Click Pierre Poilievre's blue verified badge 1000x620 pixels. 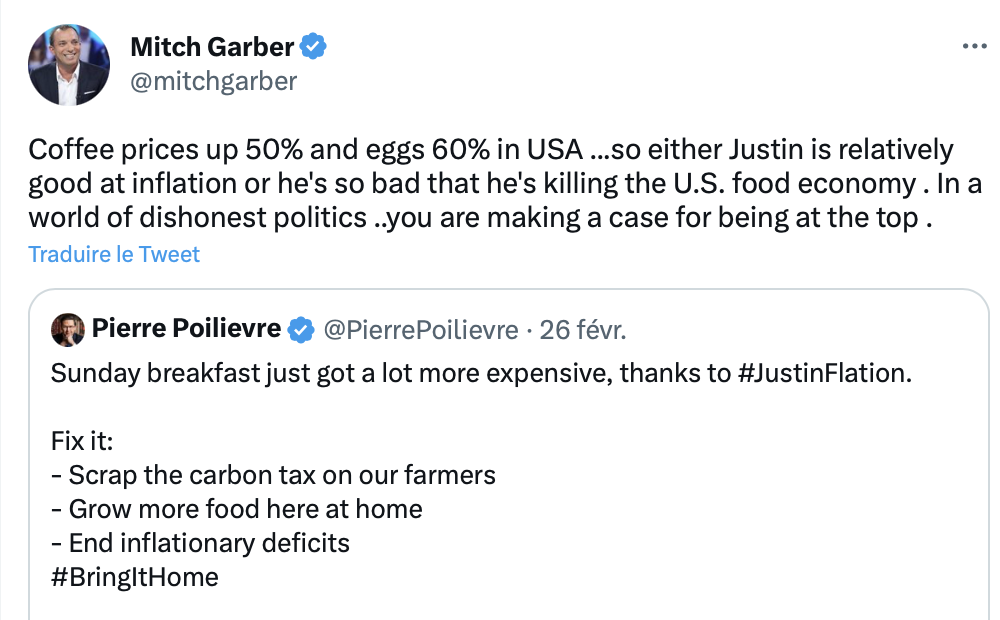click(300, 328)
